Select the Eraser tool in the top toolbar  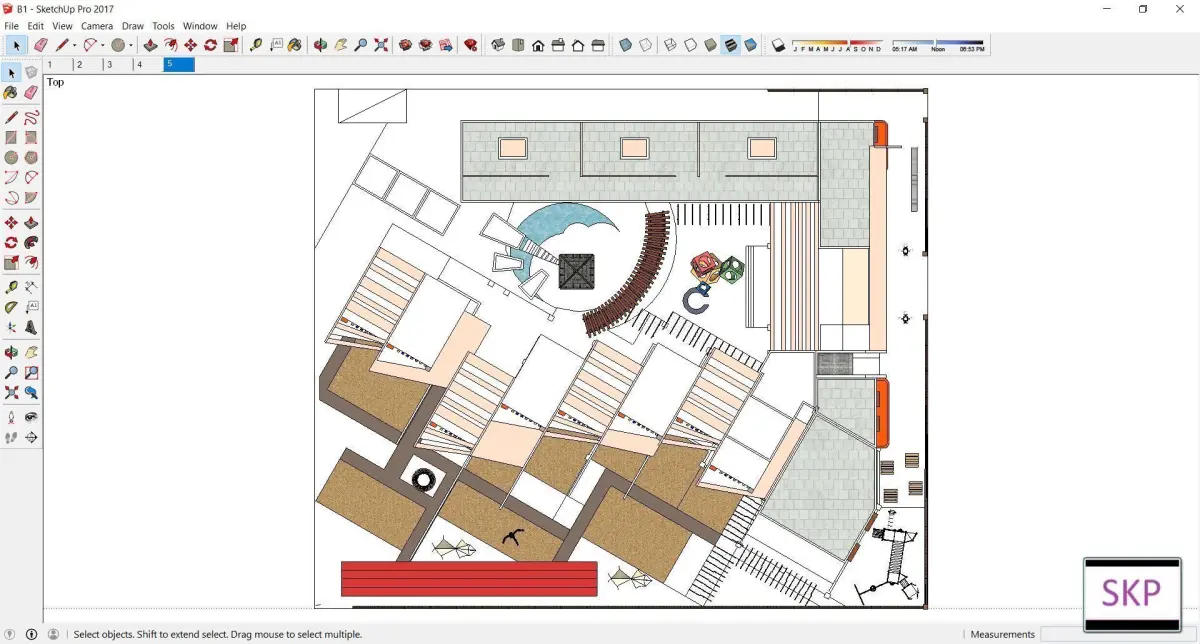pos(41,45)
